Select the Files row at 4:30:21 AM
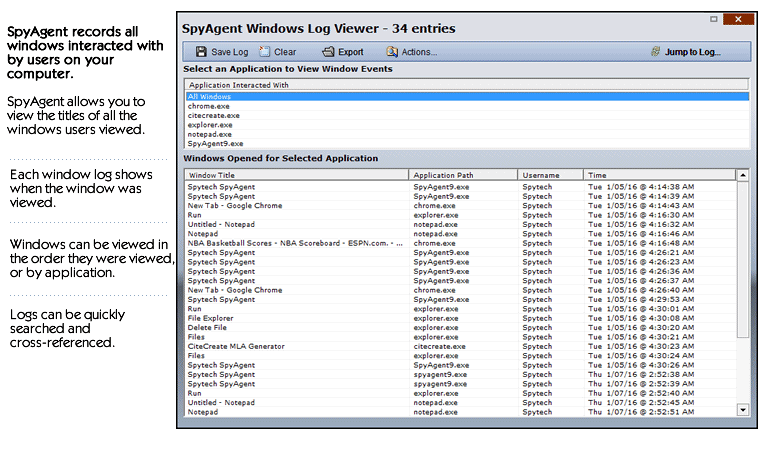The image size is (761, 449). click(460, 337)
